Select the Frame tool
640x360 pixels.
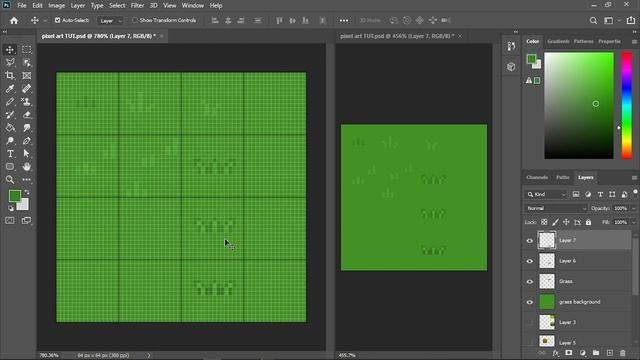coord(27,76)
